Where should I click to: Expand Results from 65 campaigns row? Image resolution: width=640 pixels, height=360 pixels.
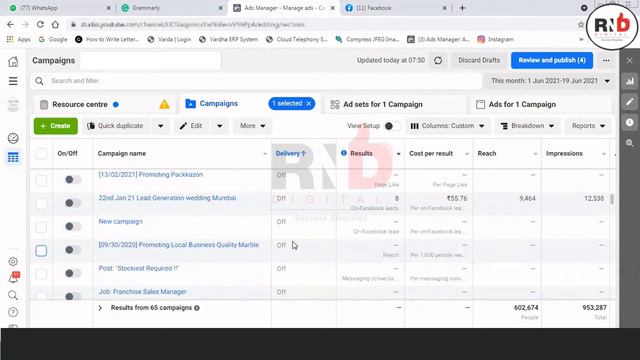click(x=100, y=308)
